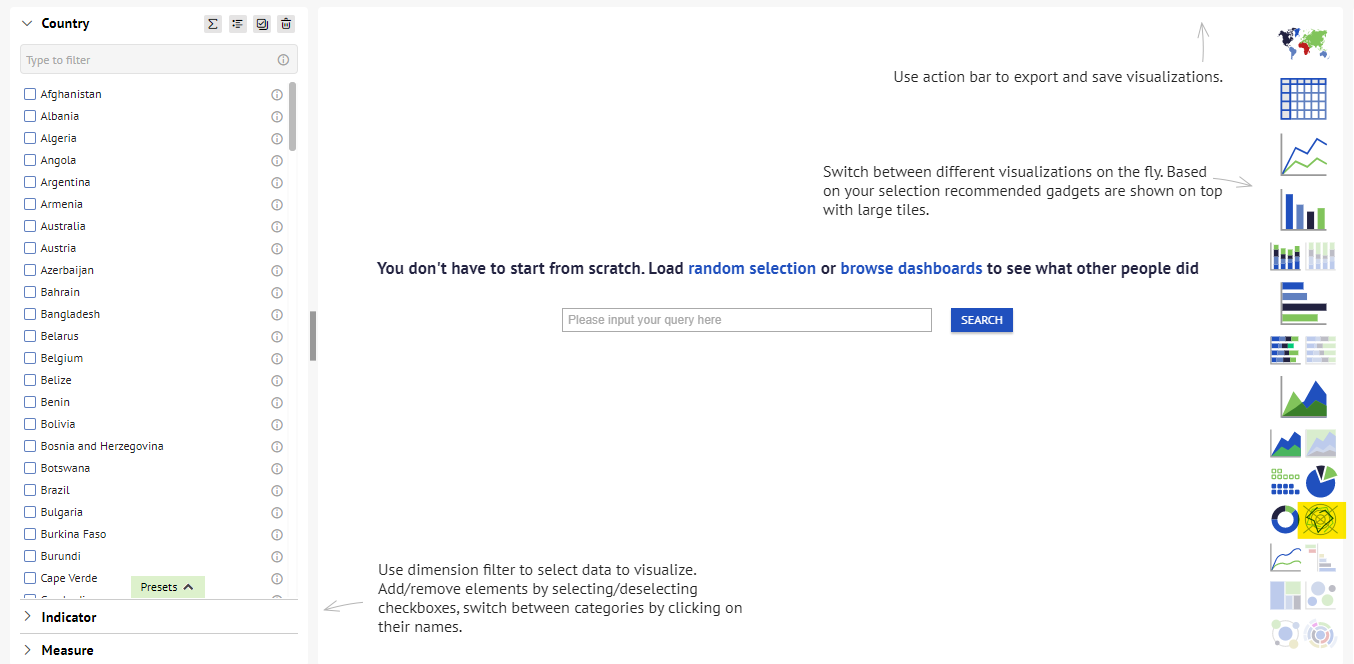This screenshot has width=1354, height=664.
Task: Select the vertical bar chart gadget
Action: point(1303,210)
